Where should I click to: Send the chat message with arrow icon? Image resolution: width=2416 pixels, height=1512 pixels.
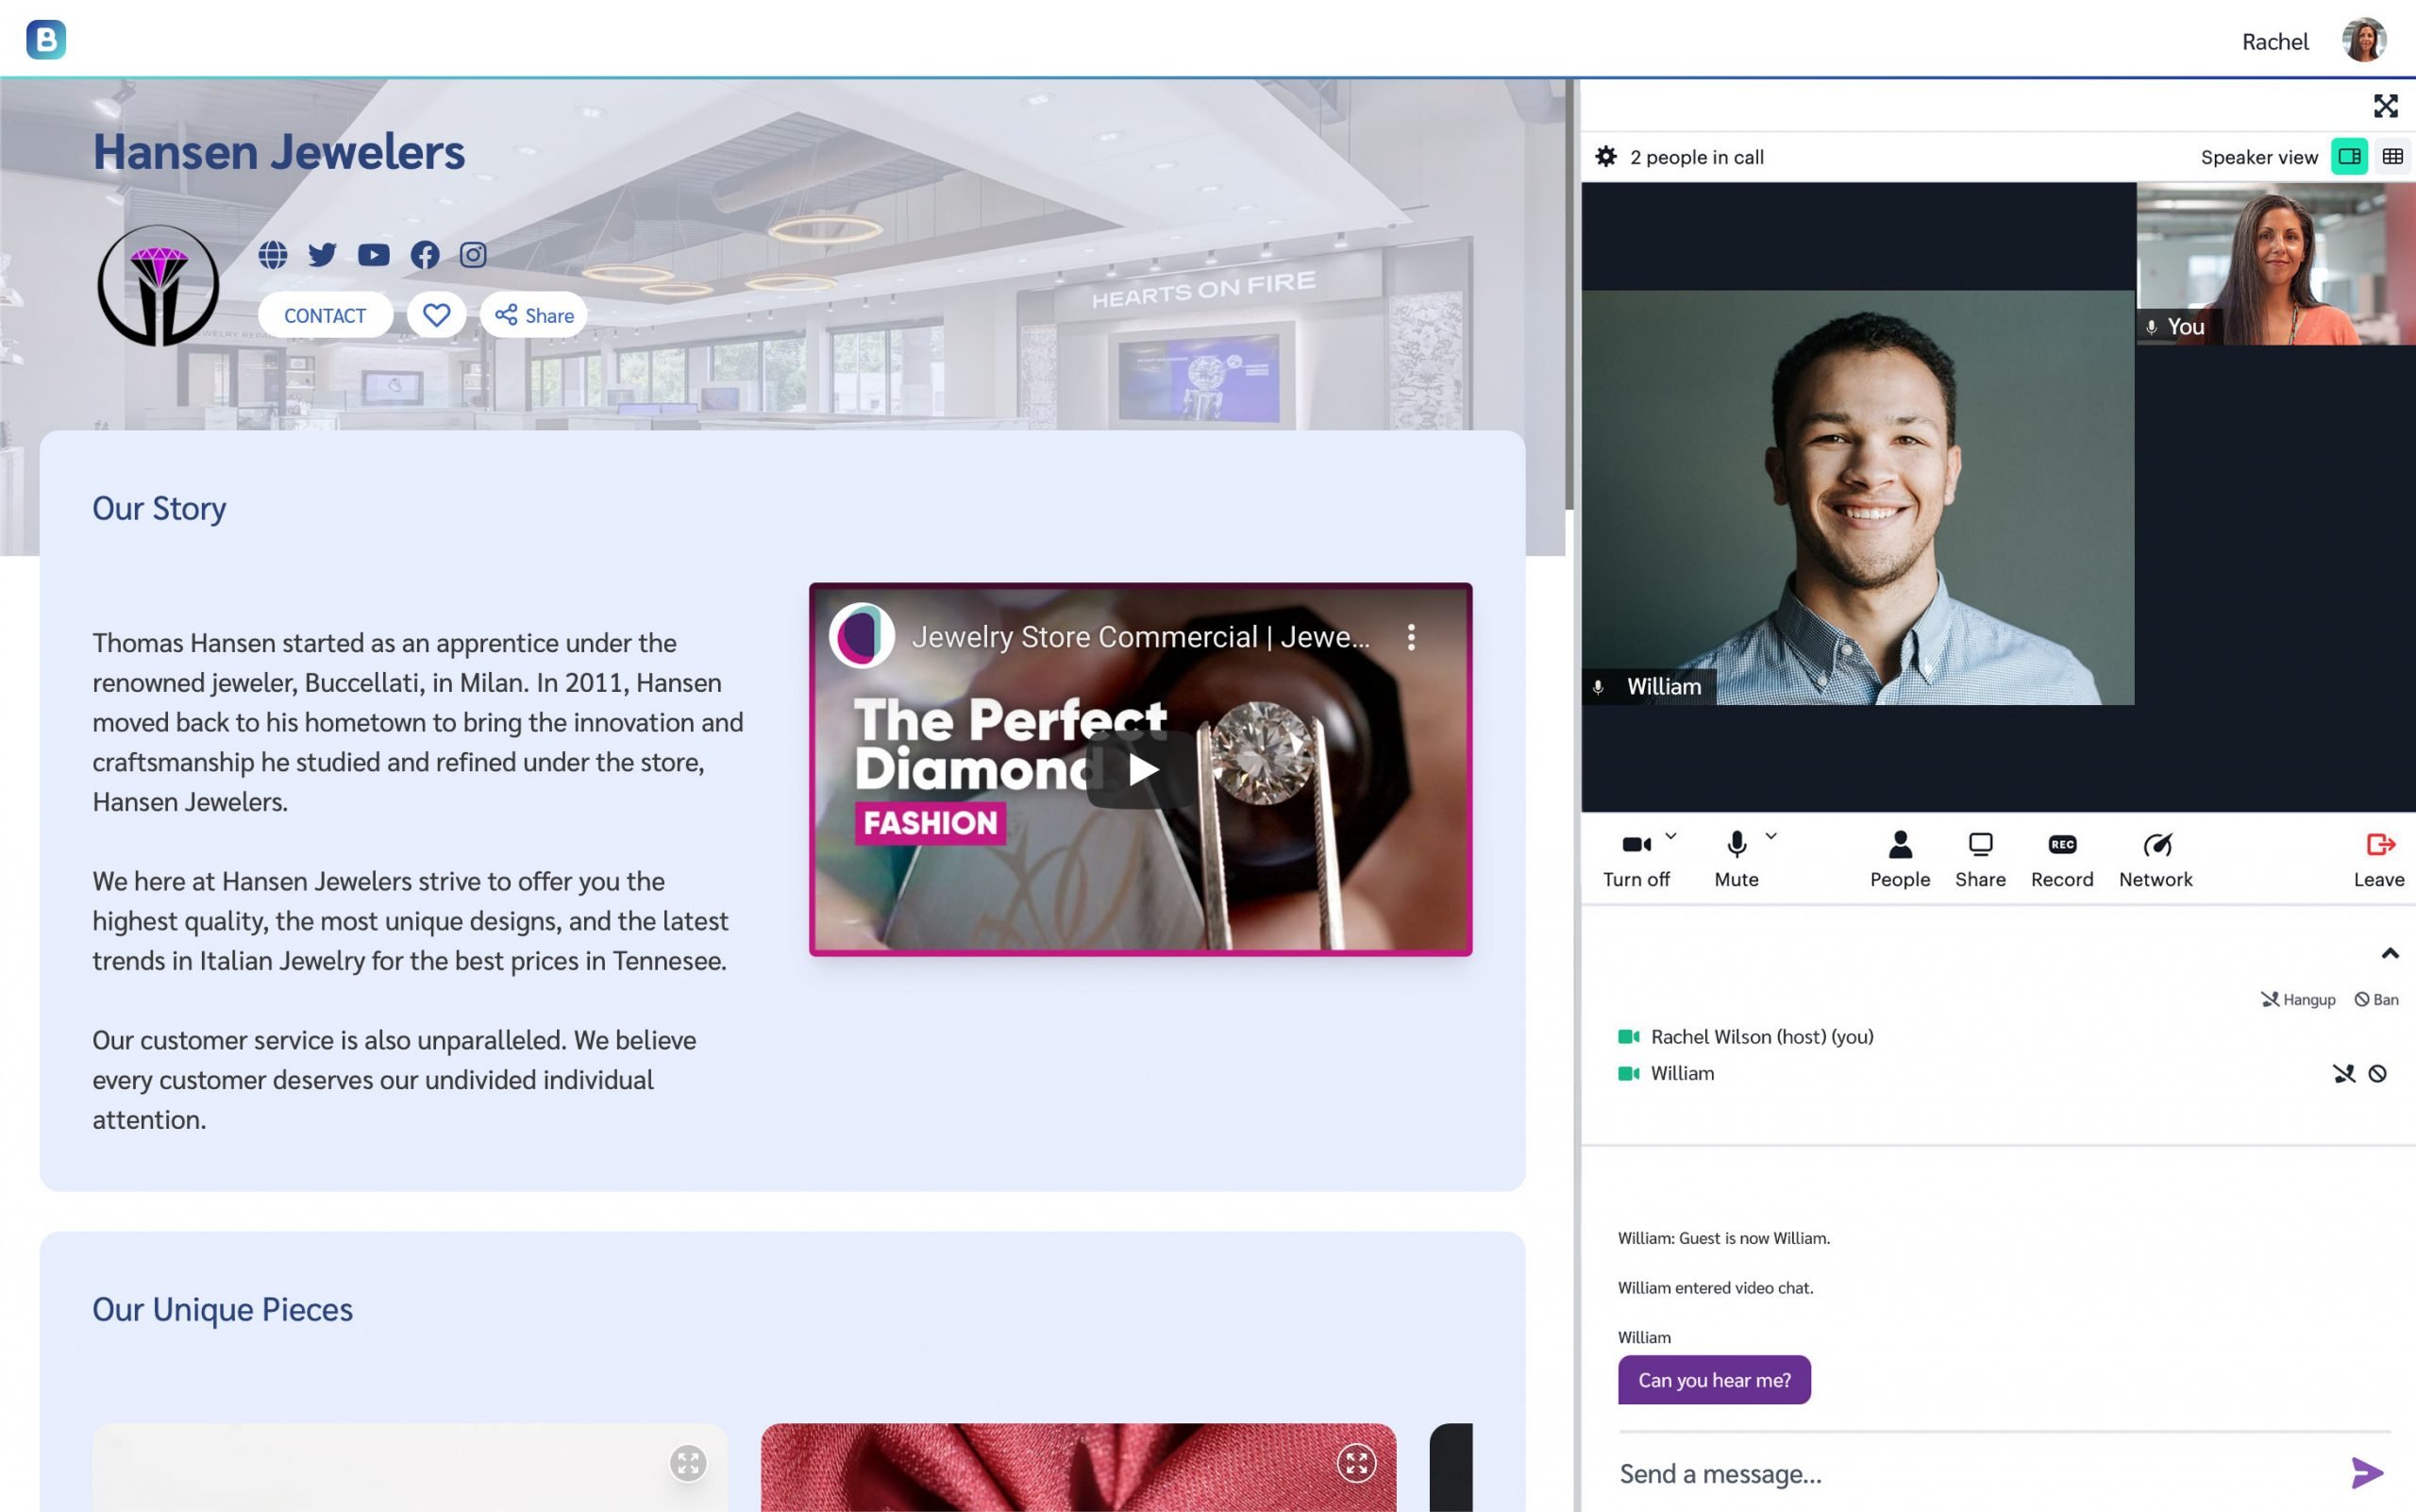(2367, 1473)
